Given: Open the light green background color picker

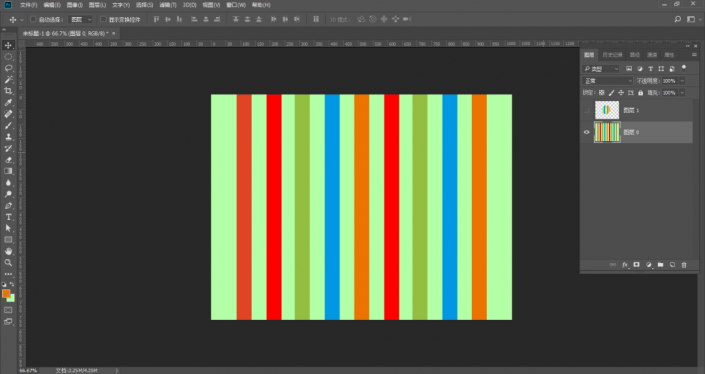Looking at the screenshot, I should [x=12, y=299].
